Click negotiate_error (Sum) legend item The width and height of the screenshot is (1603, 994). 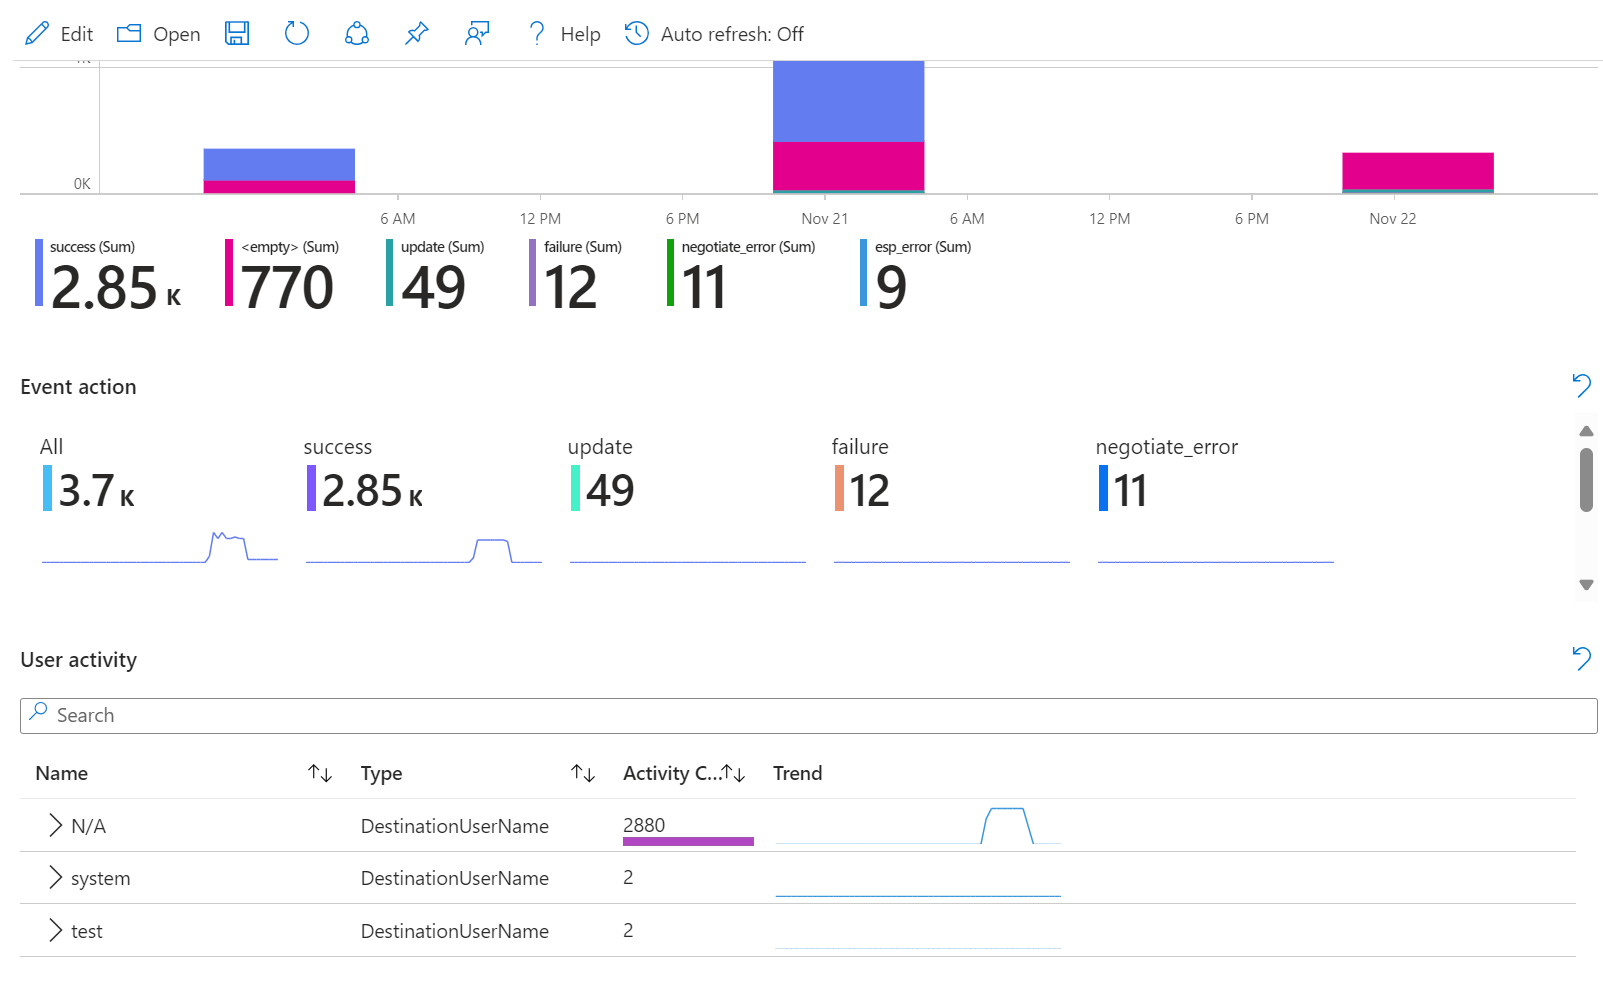tap(741, 275)
